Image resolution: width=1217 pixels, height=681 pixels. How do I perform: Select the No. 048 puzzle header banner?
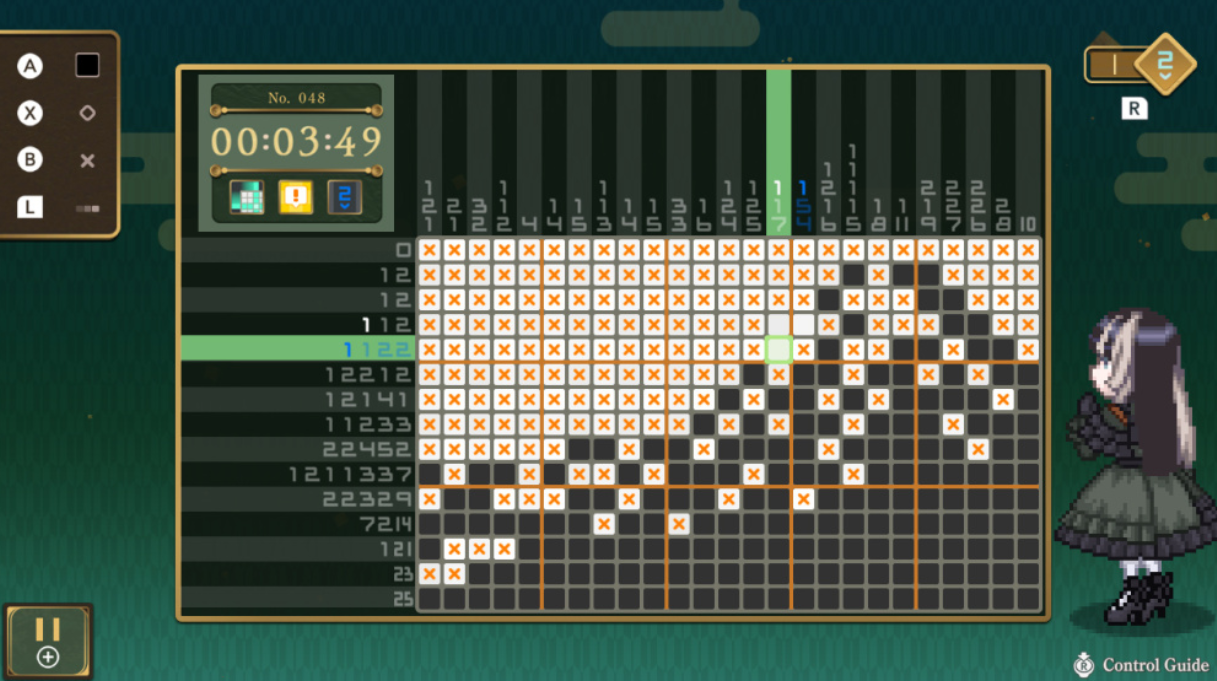coord(295,97)
